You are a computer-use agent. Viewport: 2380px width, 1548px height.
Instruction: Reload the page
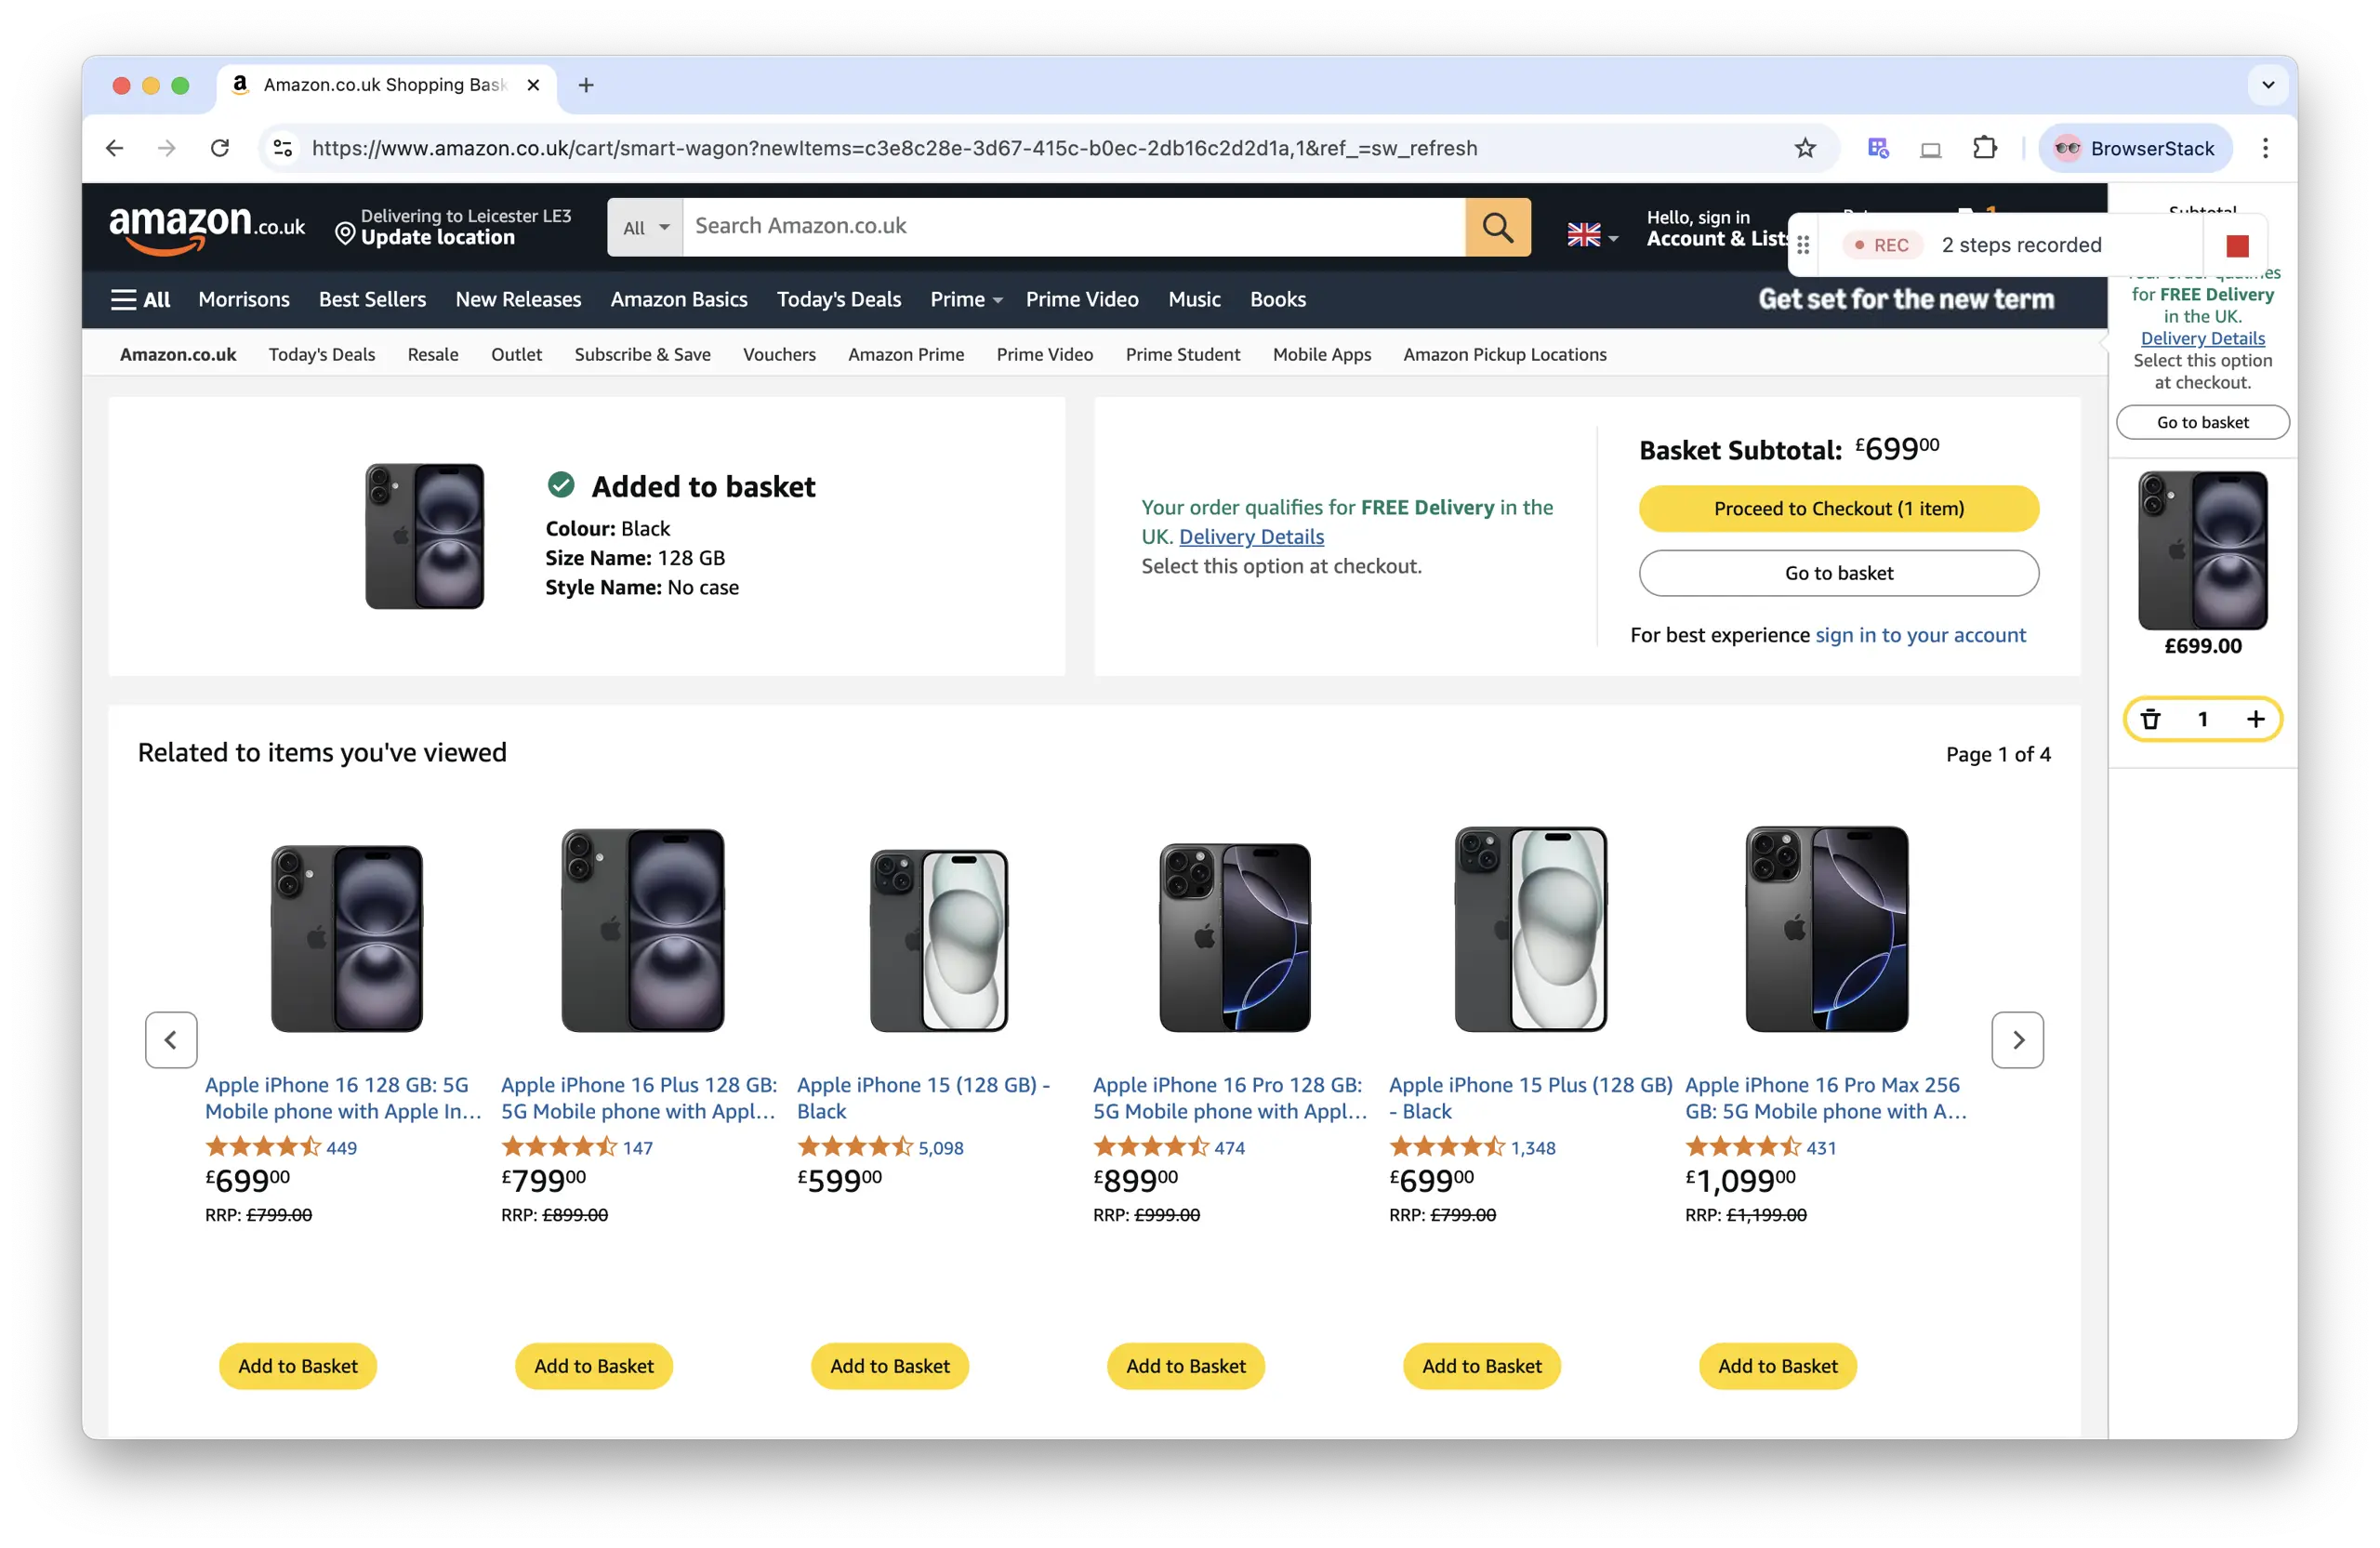(220, 148)
